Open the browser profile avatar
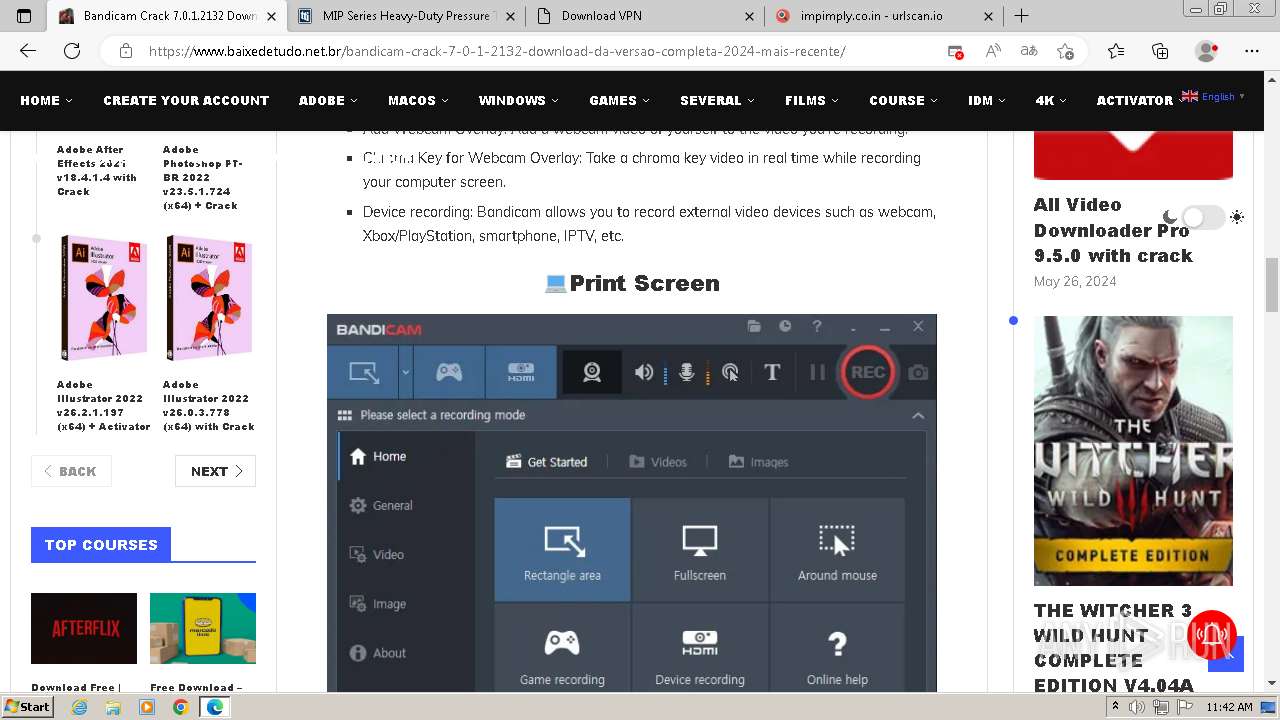The height and width of the screenshot is (720, 1280). [x=1207, y=51]
